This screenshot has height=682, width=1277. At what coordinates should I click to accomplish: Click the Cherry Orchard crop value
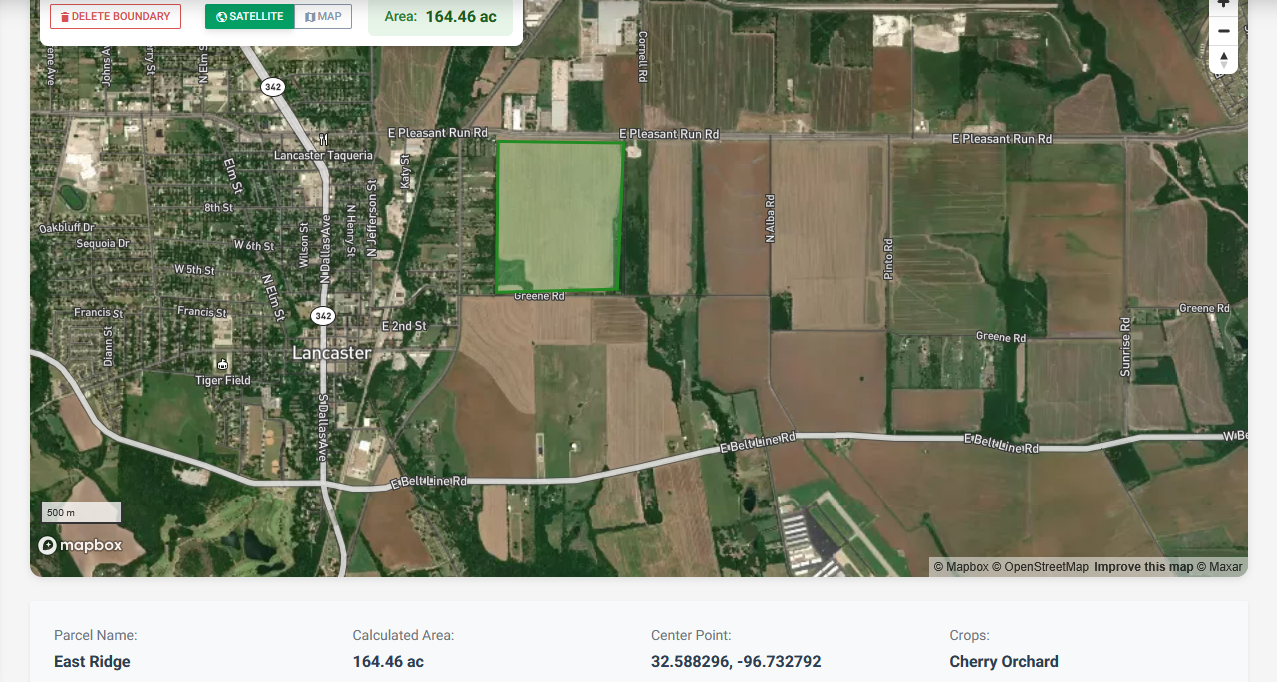tap(1004, 662)
